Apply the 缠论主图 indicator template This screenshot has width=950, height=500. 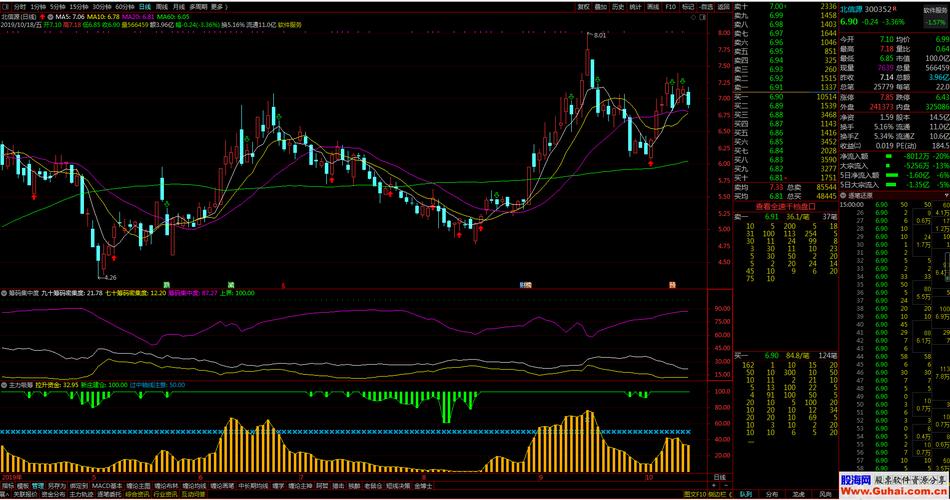pyautogui.click(x=138, y=485)
